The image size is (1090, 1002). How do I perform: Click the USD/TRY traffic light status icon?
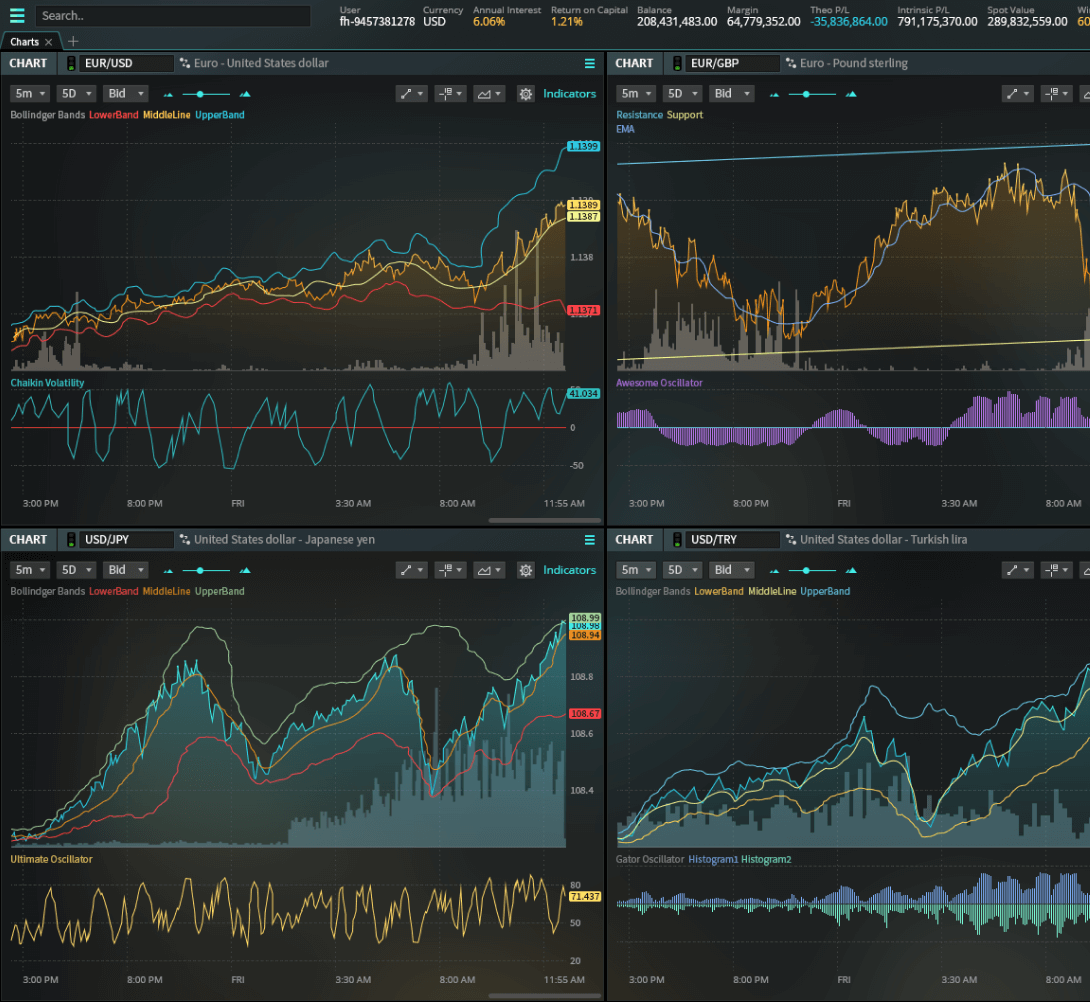tap(677, 540)
